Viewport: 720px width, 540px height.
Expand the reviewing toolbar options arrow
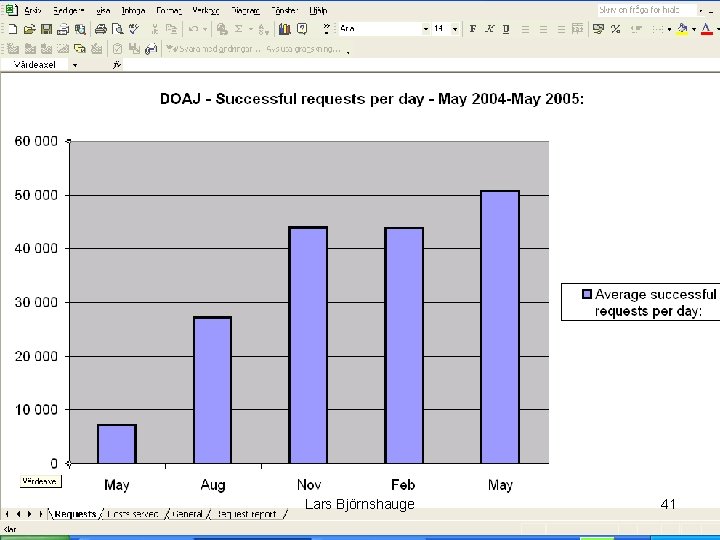[348, 51]
